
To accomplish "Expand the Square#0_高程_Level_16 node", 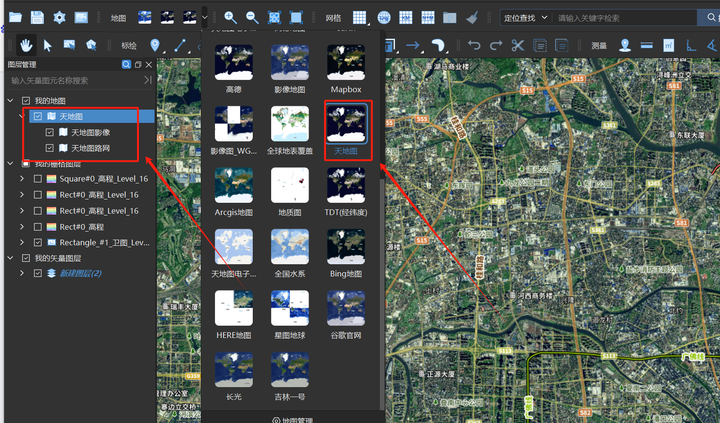I will tap(22, 179).
